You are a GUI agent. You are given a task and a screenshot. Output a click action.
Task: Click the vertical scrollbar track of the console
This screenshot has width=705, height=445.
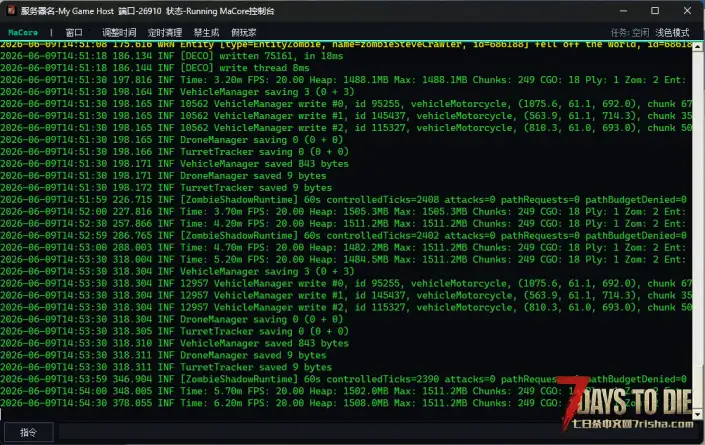(x=697, y=230)
